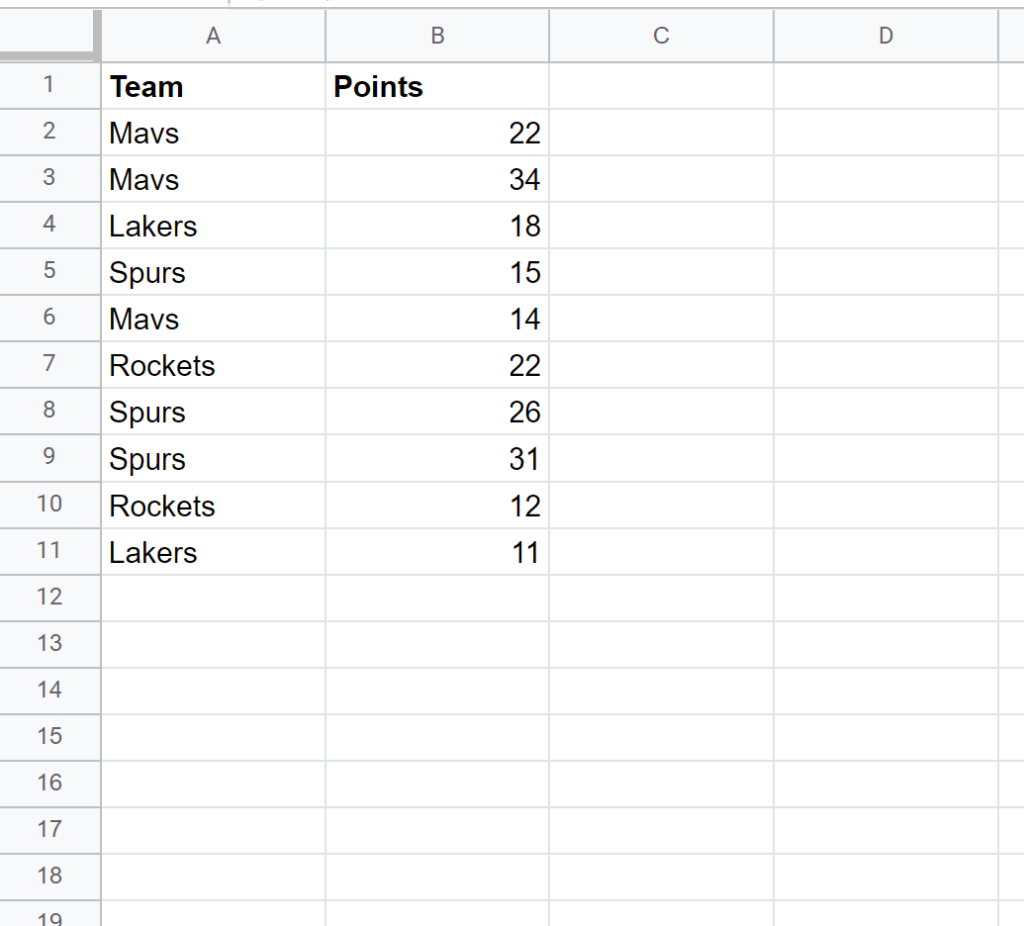Select the Points header cell
This screenshot has width=1024, height=926.
436,86
